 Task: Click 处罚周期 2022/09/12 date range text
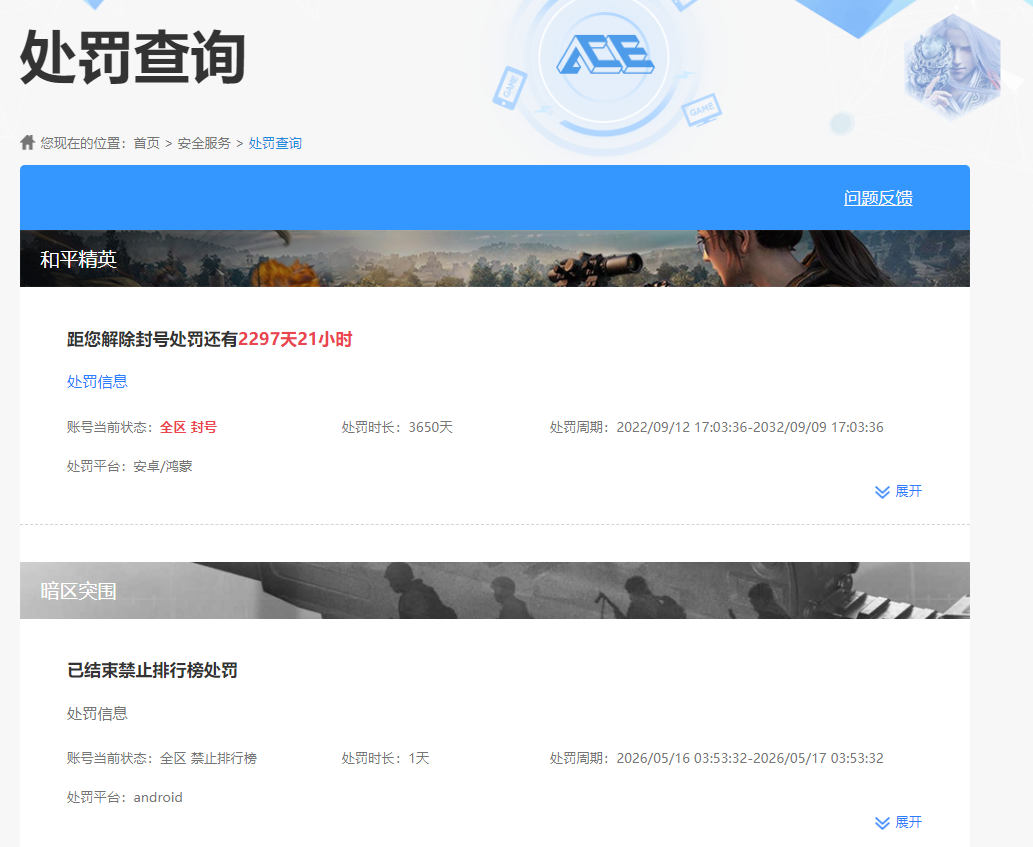(x=717, y=427)
